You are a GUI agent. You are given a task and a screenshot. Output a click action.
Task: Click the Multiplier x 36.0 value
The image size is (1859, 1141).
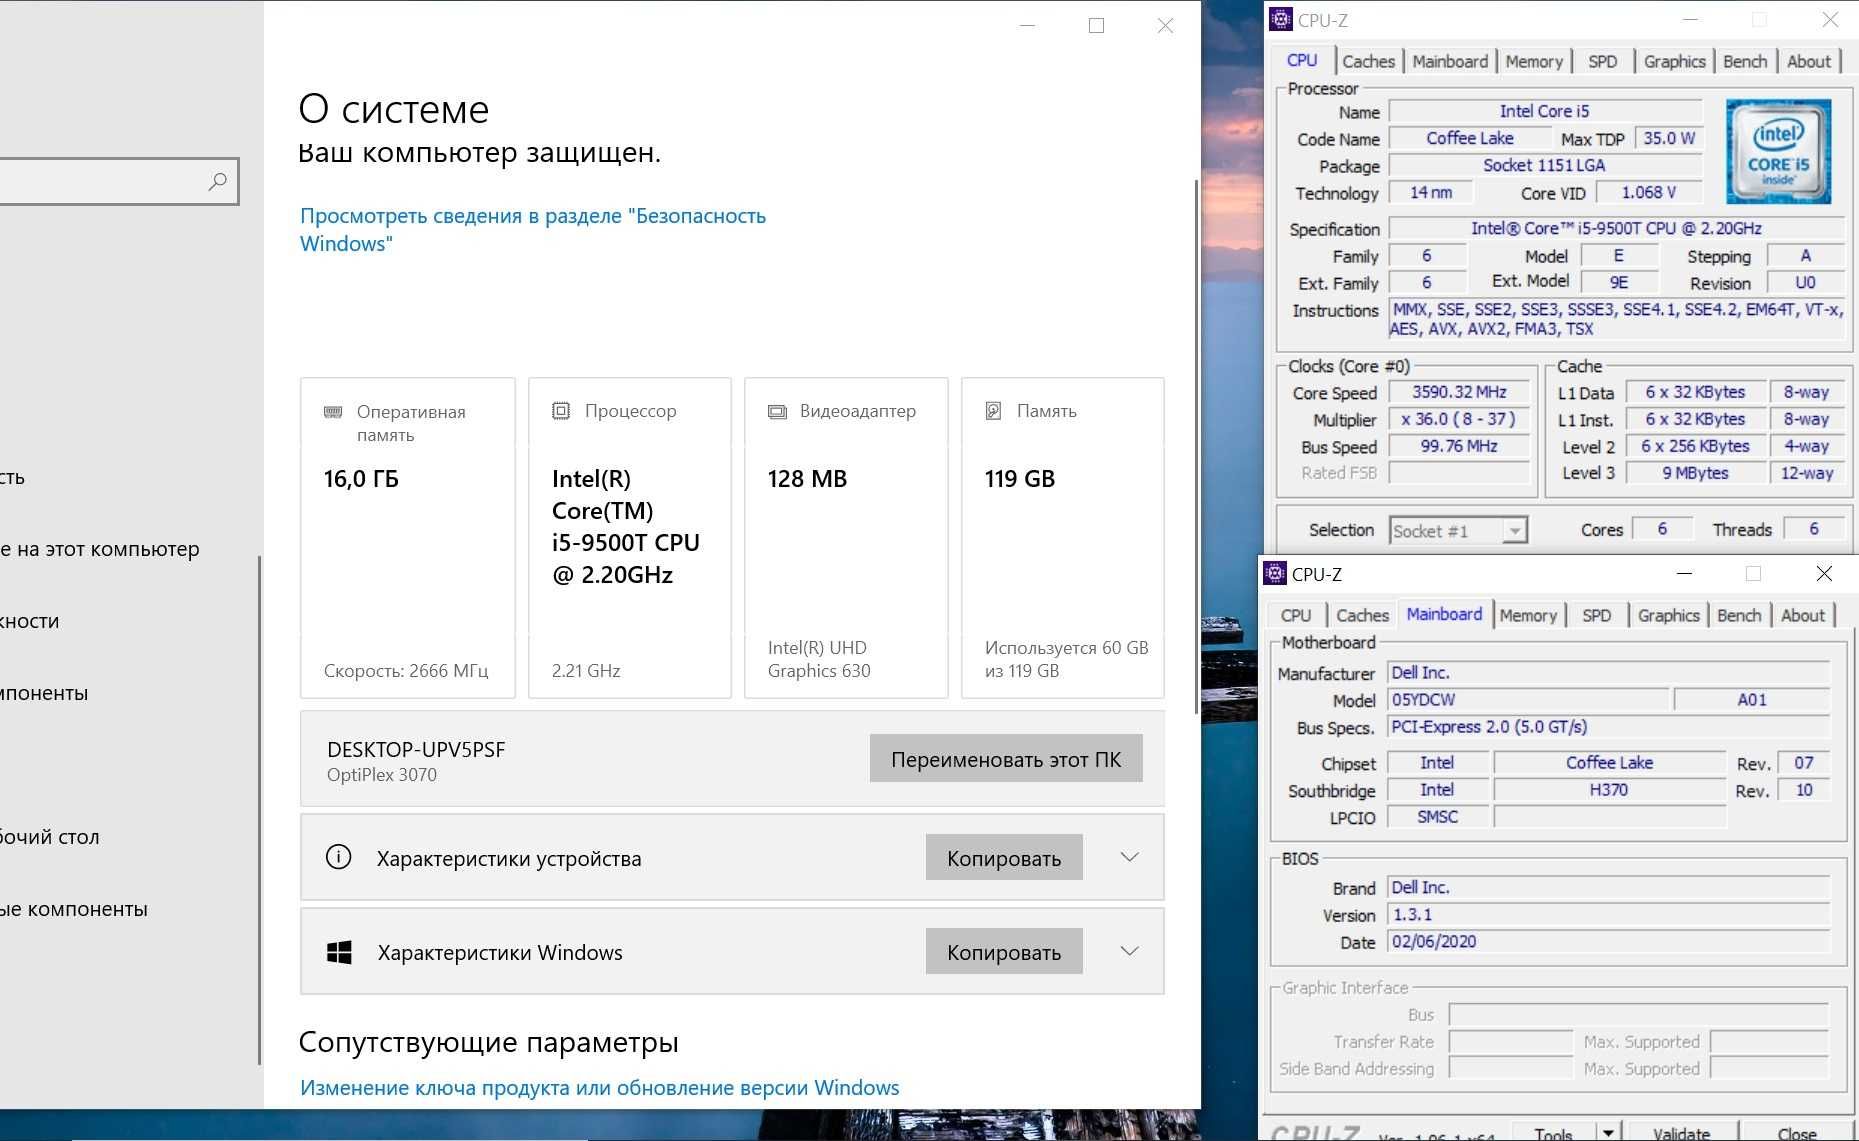click(1459, 419)
